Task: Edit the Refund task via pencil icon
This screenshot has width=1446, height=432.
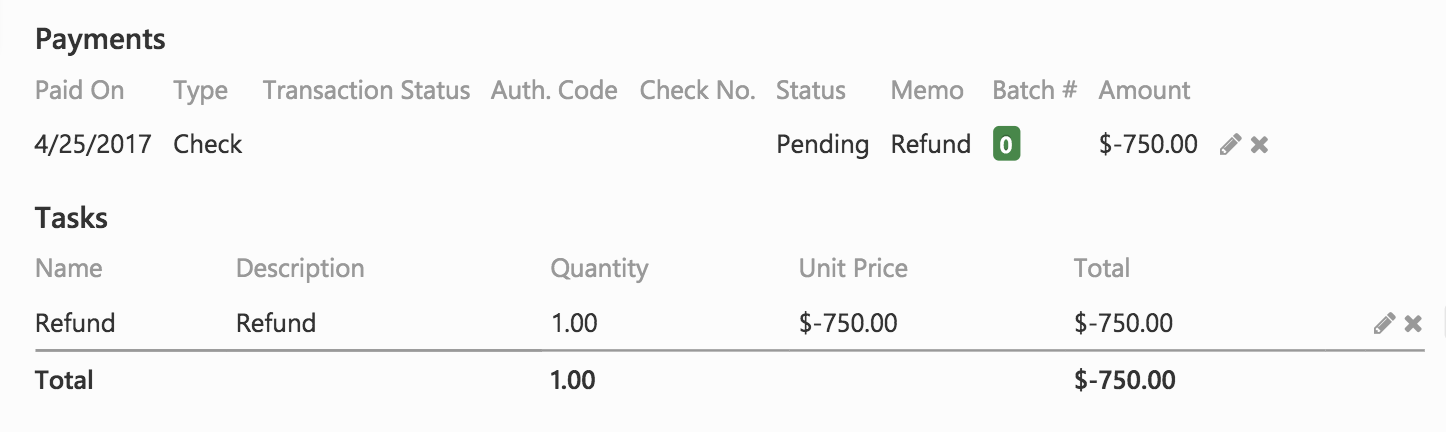Action: (x=1384, y=324)
